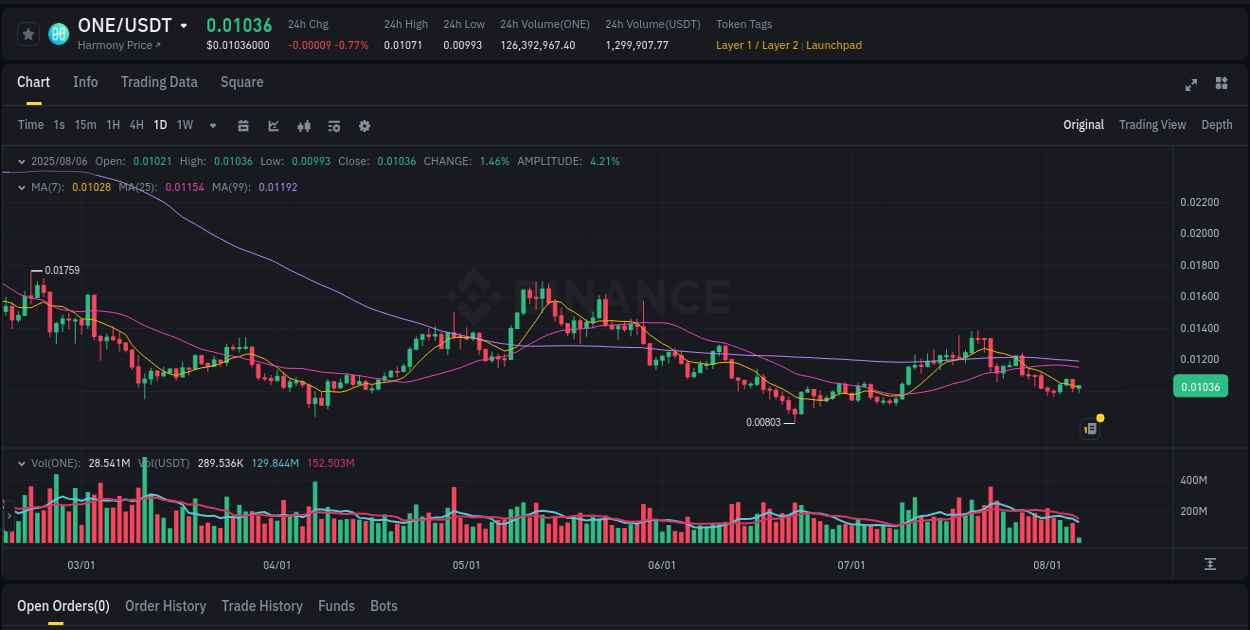
Task: Open the chart settings gear icon
Action: pyautogui.click(x=364, y=126)
